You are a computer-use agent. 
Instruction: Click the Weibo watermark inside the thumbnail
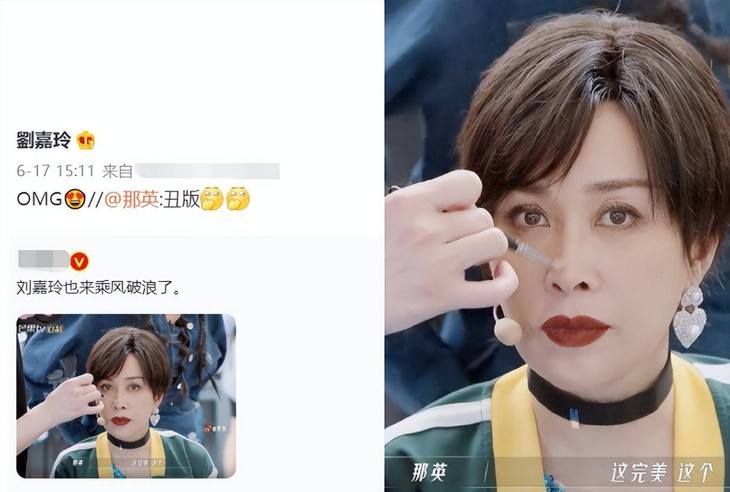click(215, 428)
